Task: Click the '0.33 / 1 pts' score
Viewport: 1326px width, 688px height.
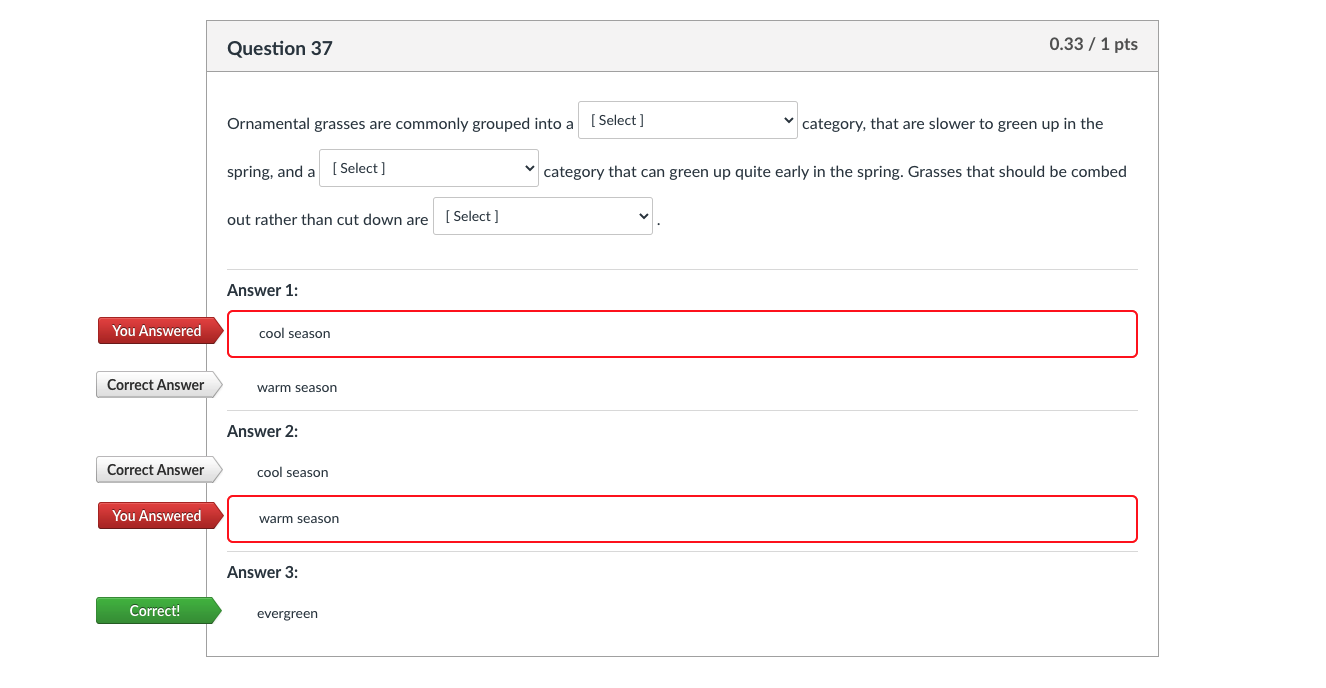Action: coord(1093,44)
